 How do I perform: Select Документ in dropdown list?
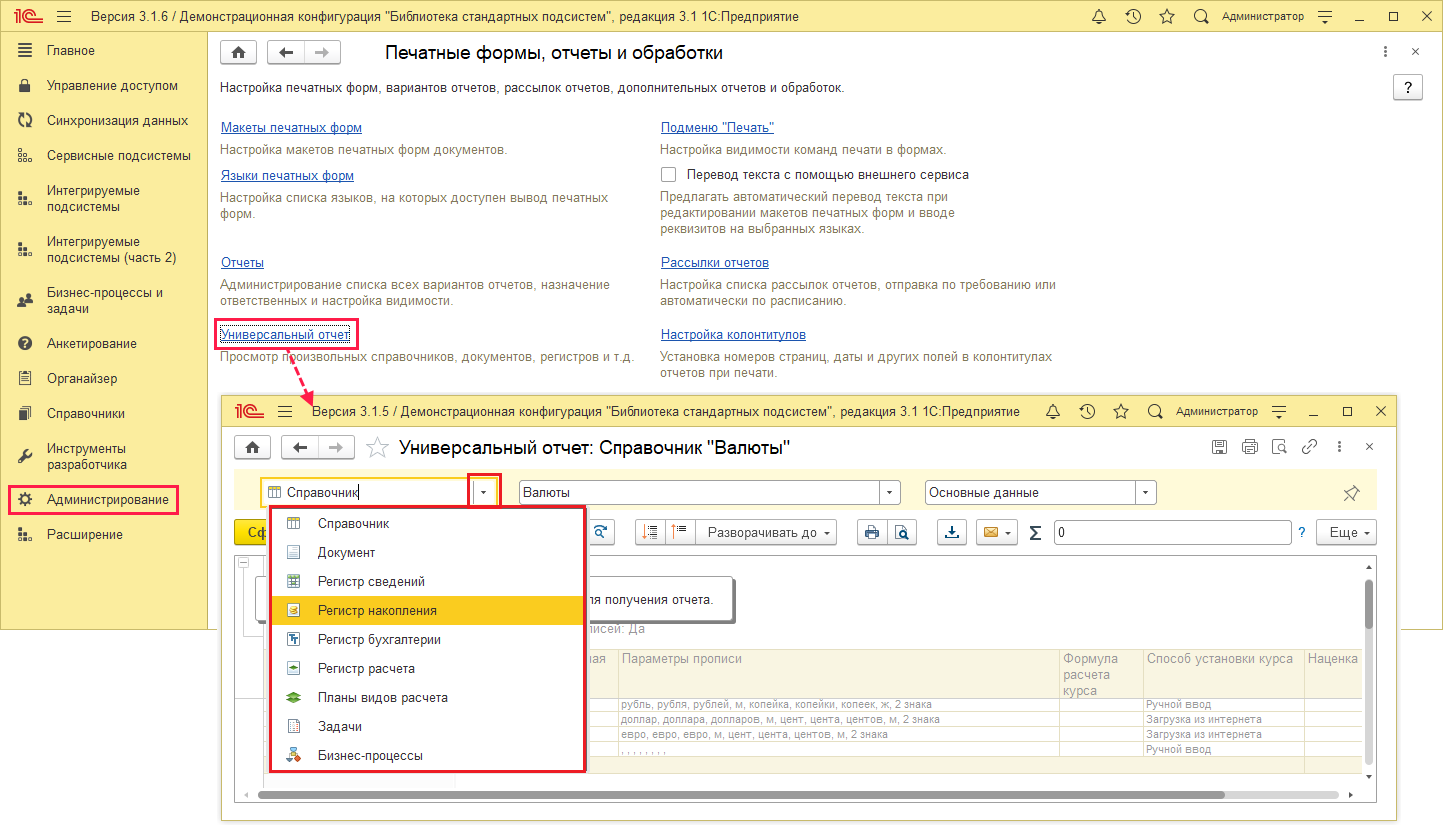427,553
